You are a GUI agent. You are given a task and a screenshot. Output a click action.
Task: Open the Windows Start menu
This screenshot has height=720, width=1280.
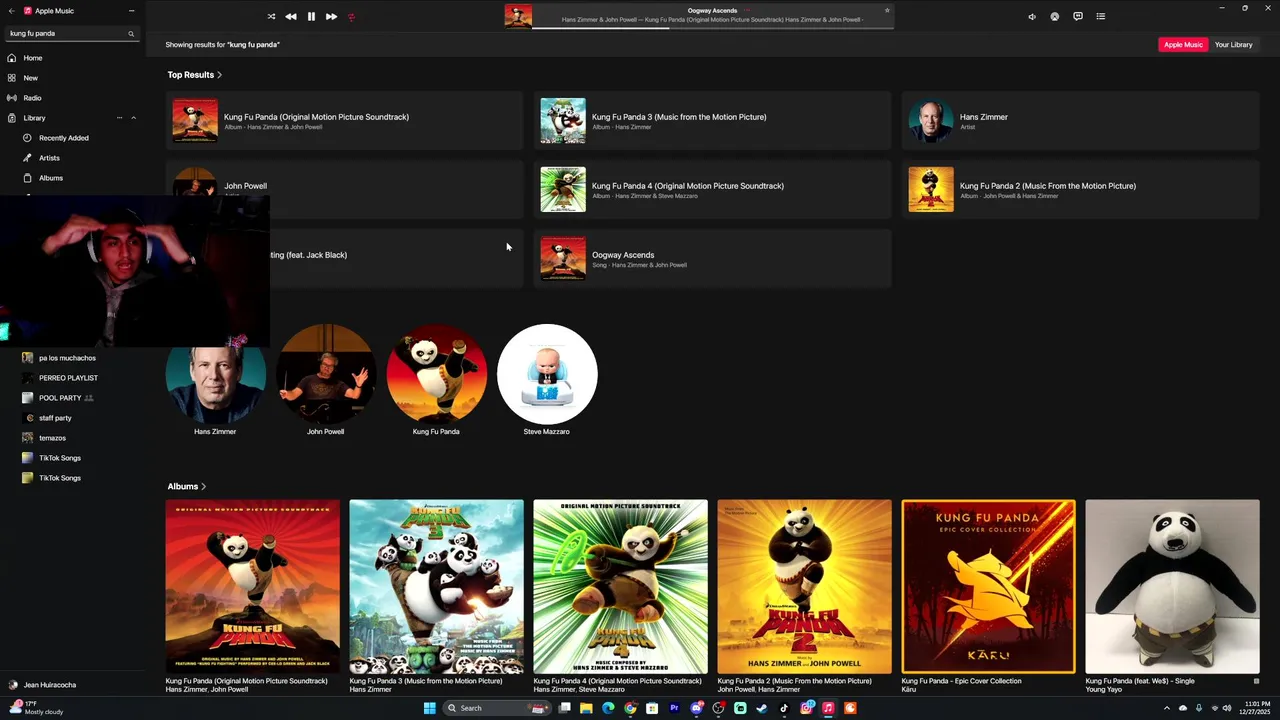[429, 708]
